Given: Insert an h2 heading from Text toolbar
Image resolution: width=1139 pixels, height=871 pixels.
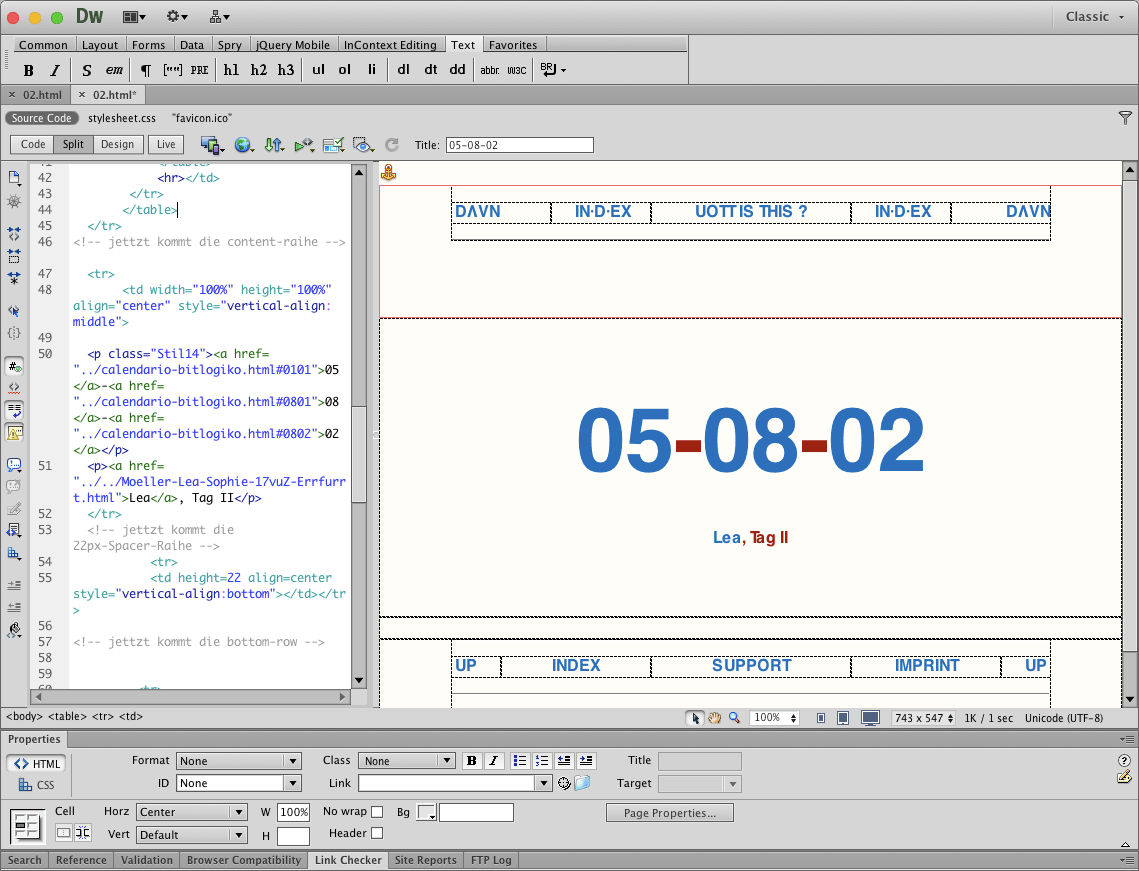Looking at the screenshot, I should [x=259, y=70].
